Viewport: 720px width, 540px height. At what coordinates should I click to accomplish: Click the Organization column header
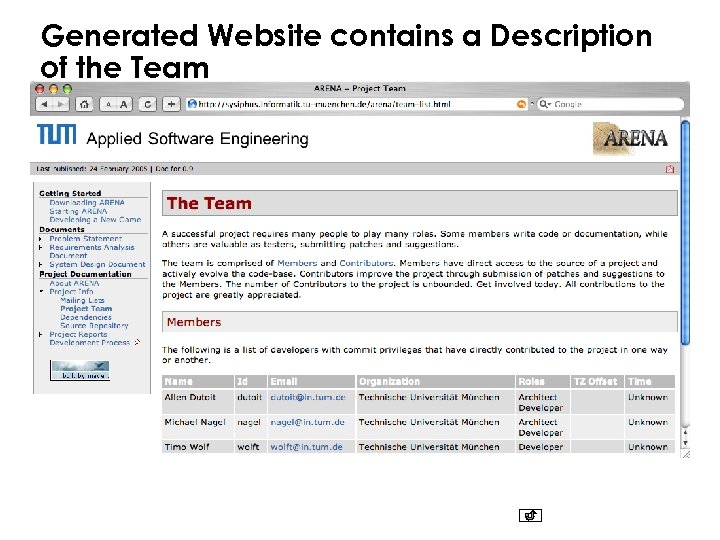tap(435, 382)
